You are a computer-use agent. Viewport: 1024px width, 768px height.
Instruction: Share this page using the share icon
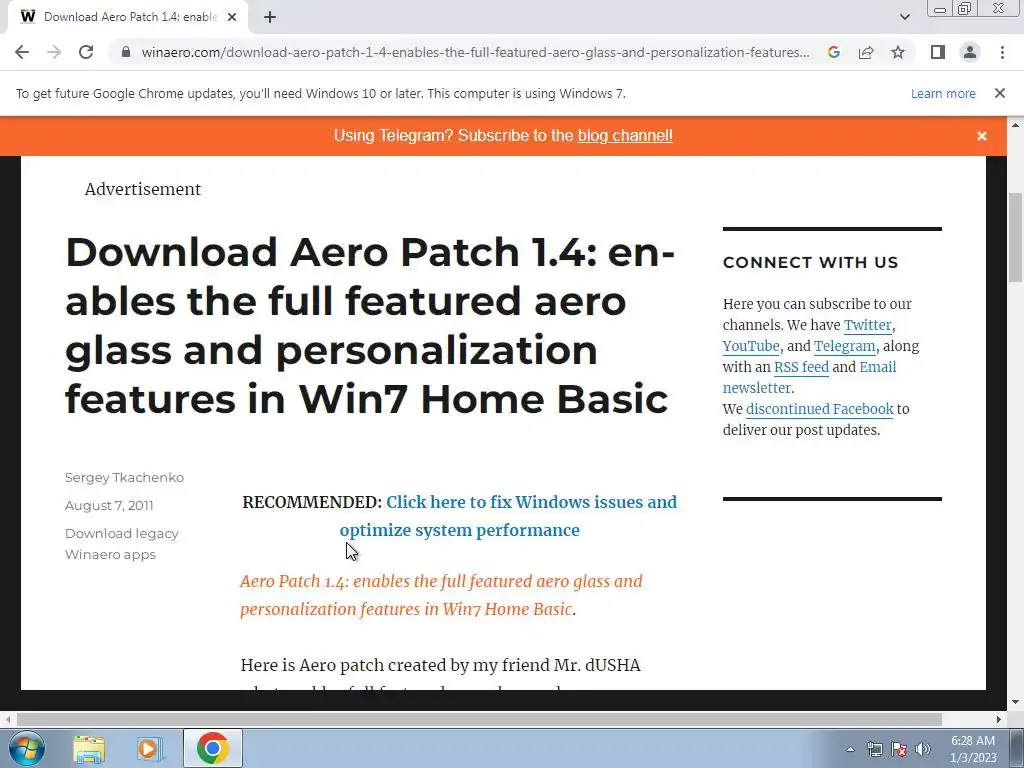866,52
